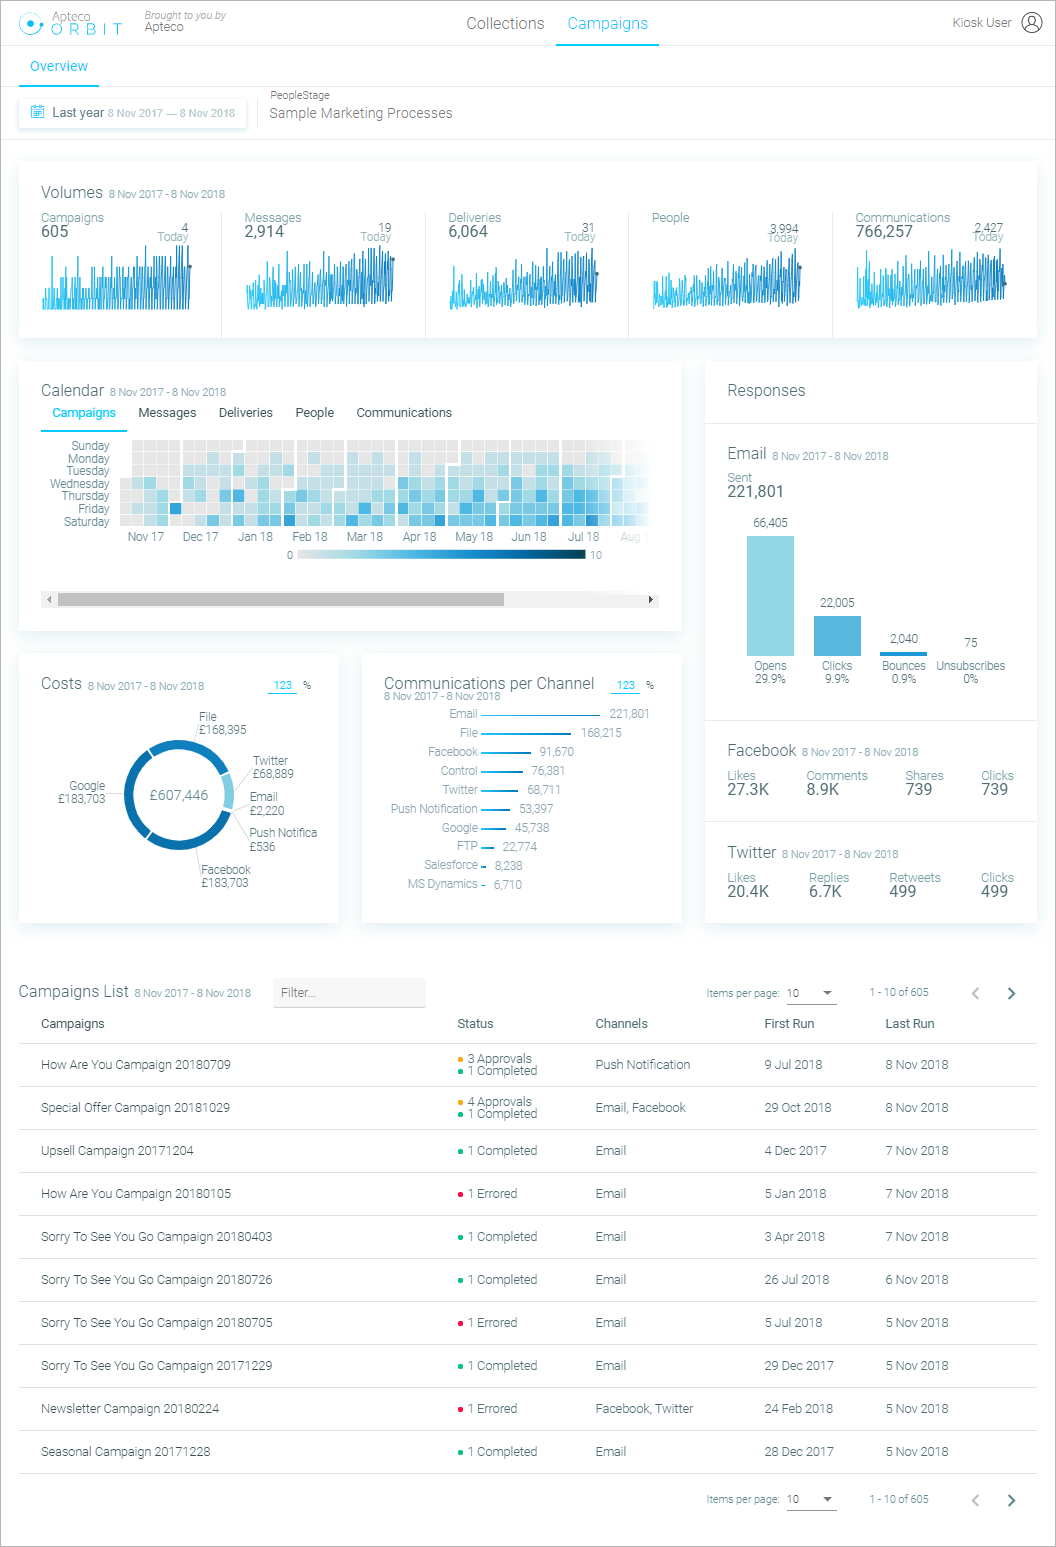Open the Last year date range selector
The height and width of the screenshot is (1547, 1056).
(x=132, y=113)
